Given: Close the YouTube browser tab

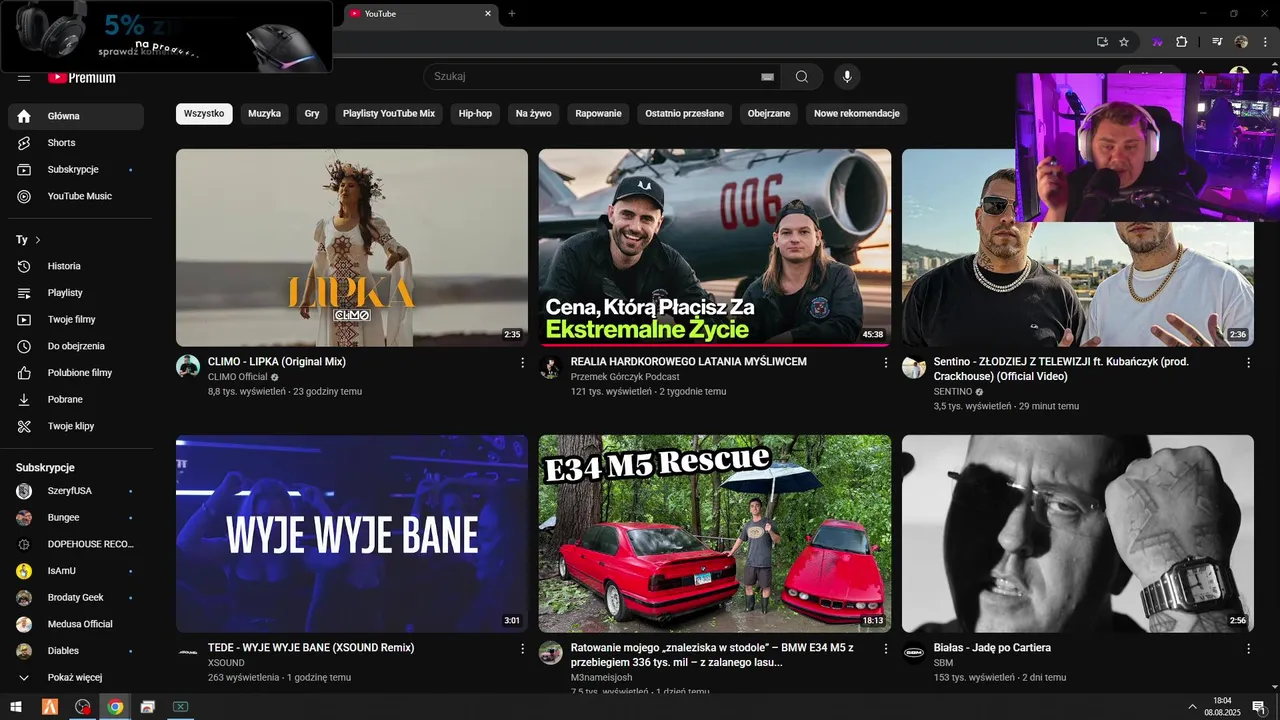Looking at the screenshot, I should pyautogui.click(x=488, y=13).
